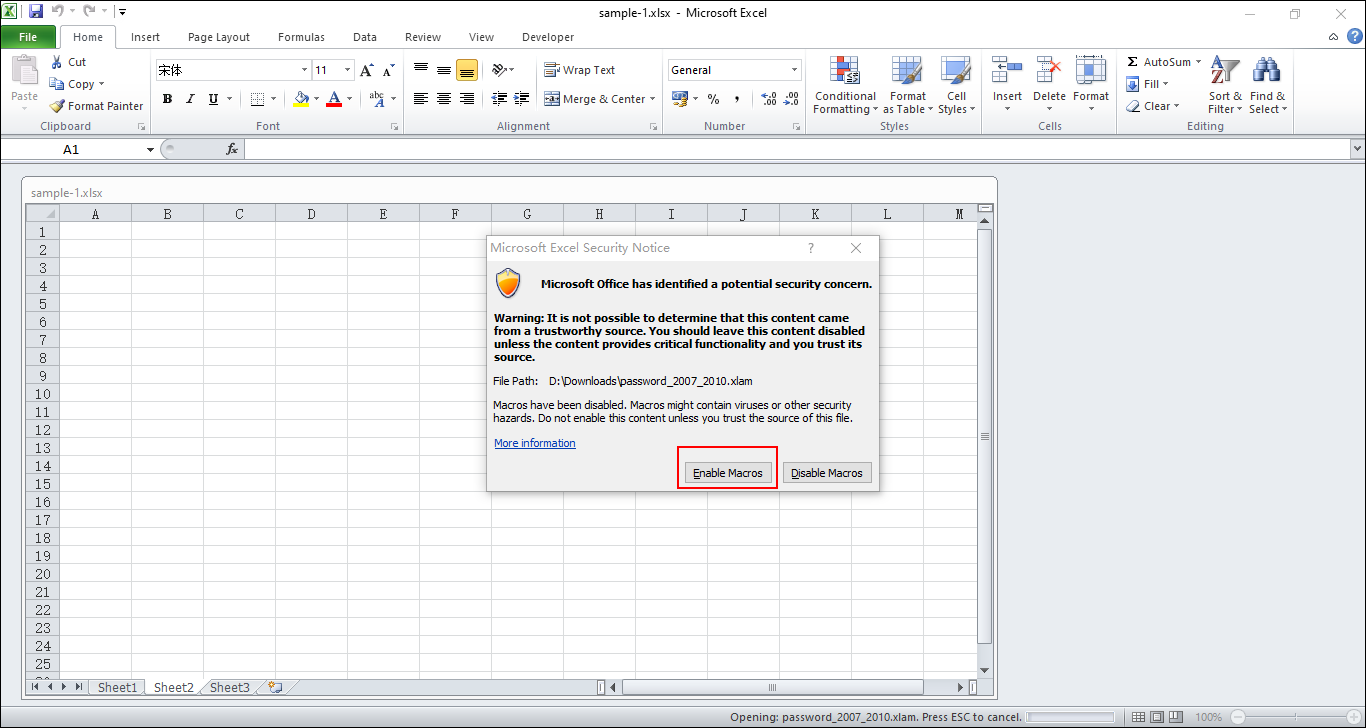Click the Grow Font icon
1366x728 pixels.
tap(367, 70)
